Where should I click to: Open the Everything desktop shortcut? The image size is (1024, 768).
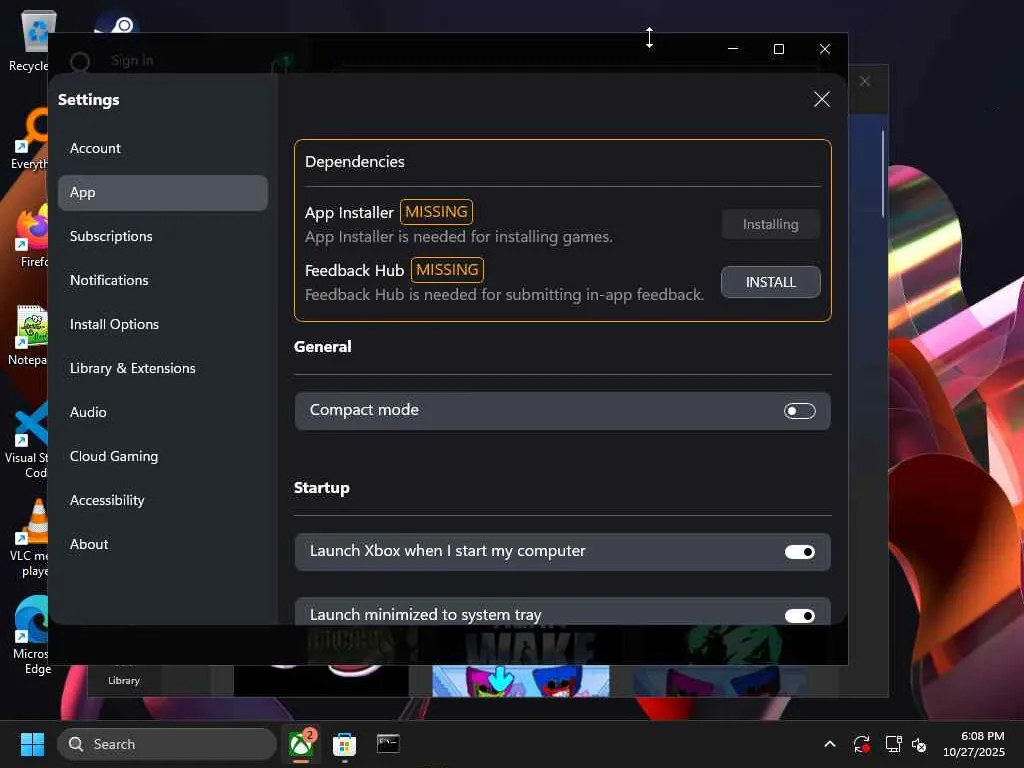coord(29,140)
